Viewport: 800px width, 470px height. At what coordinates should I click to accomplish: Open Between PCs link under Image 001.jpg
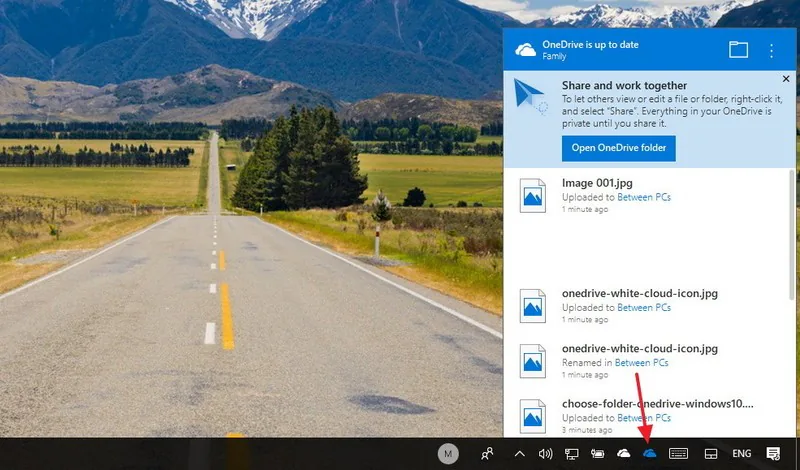click(644, 197)
